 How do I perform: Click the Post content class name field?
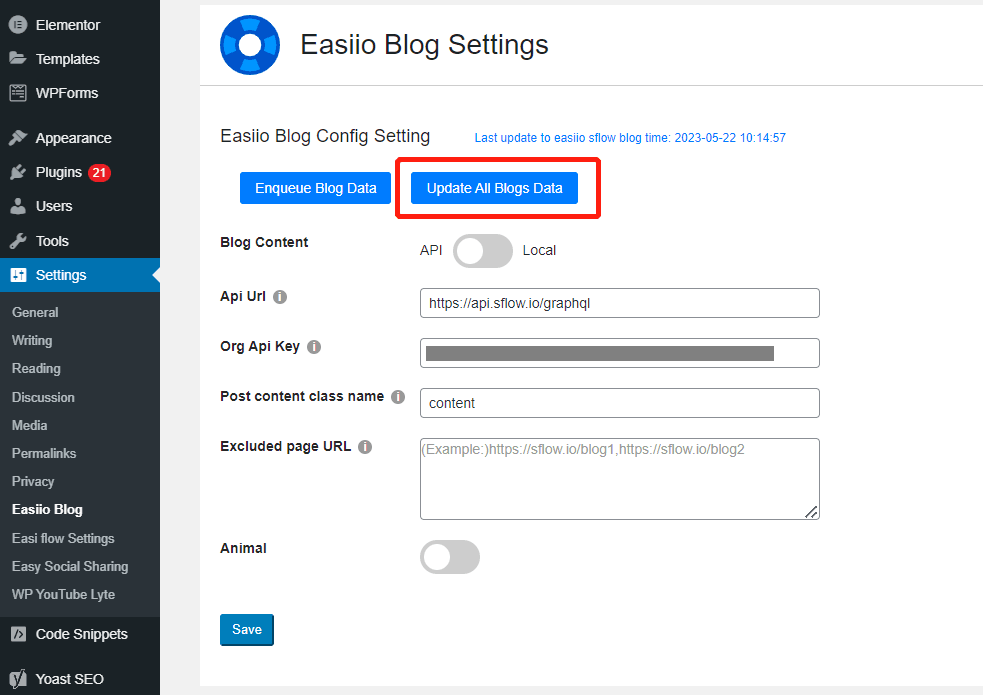(x=619, y=403)
